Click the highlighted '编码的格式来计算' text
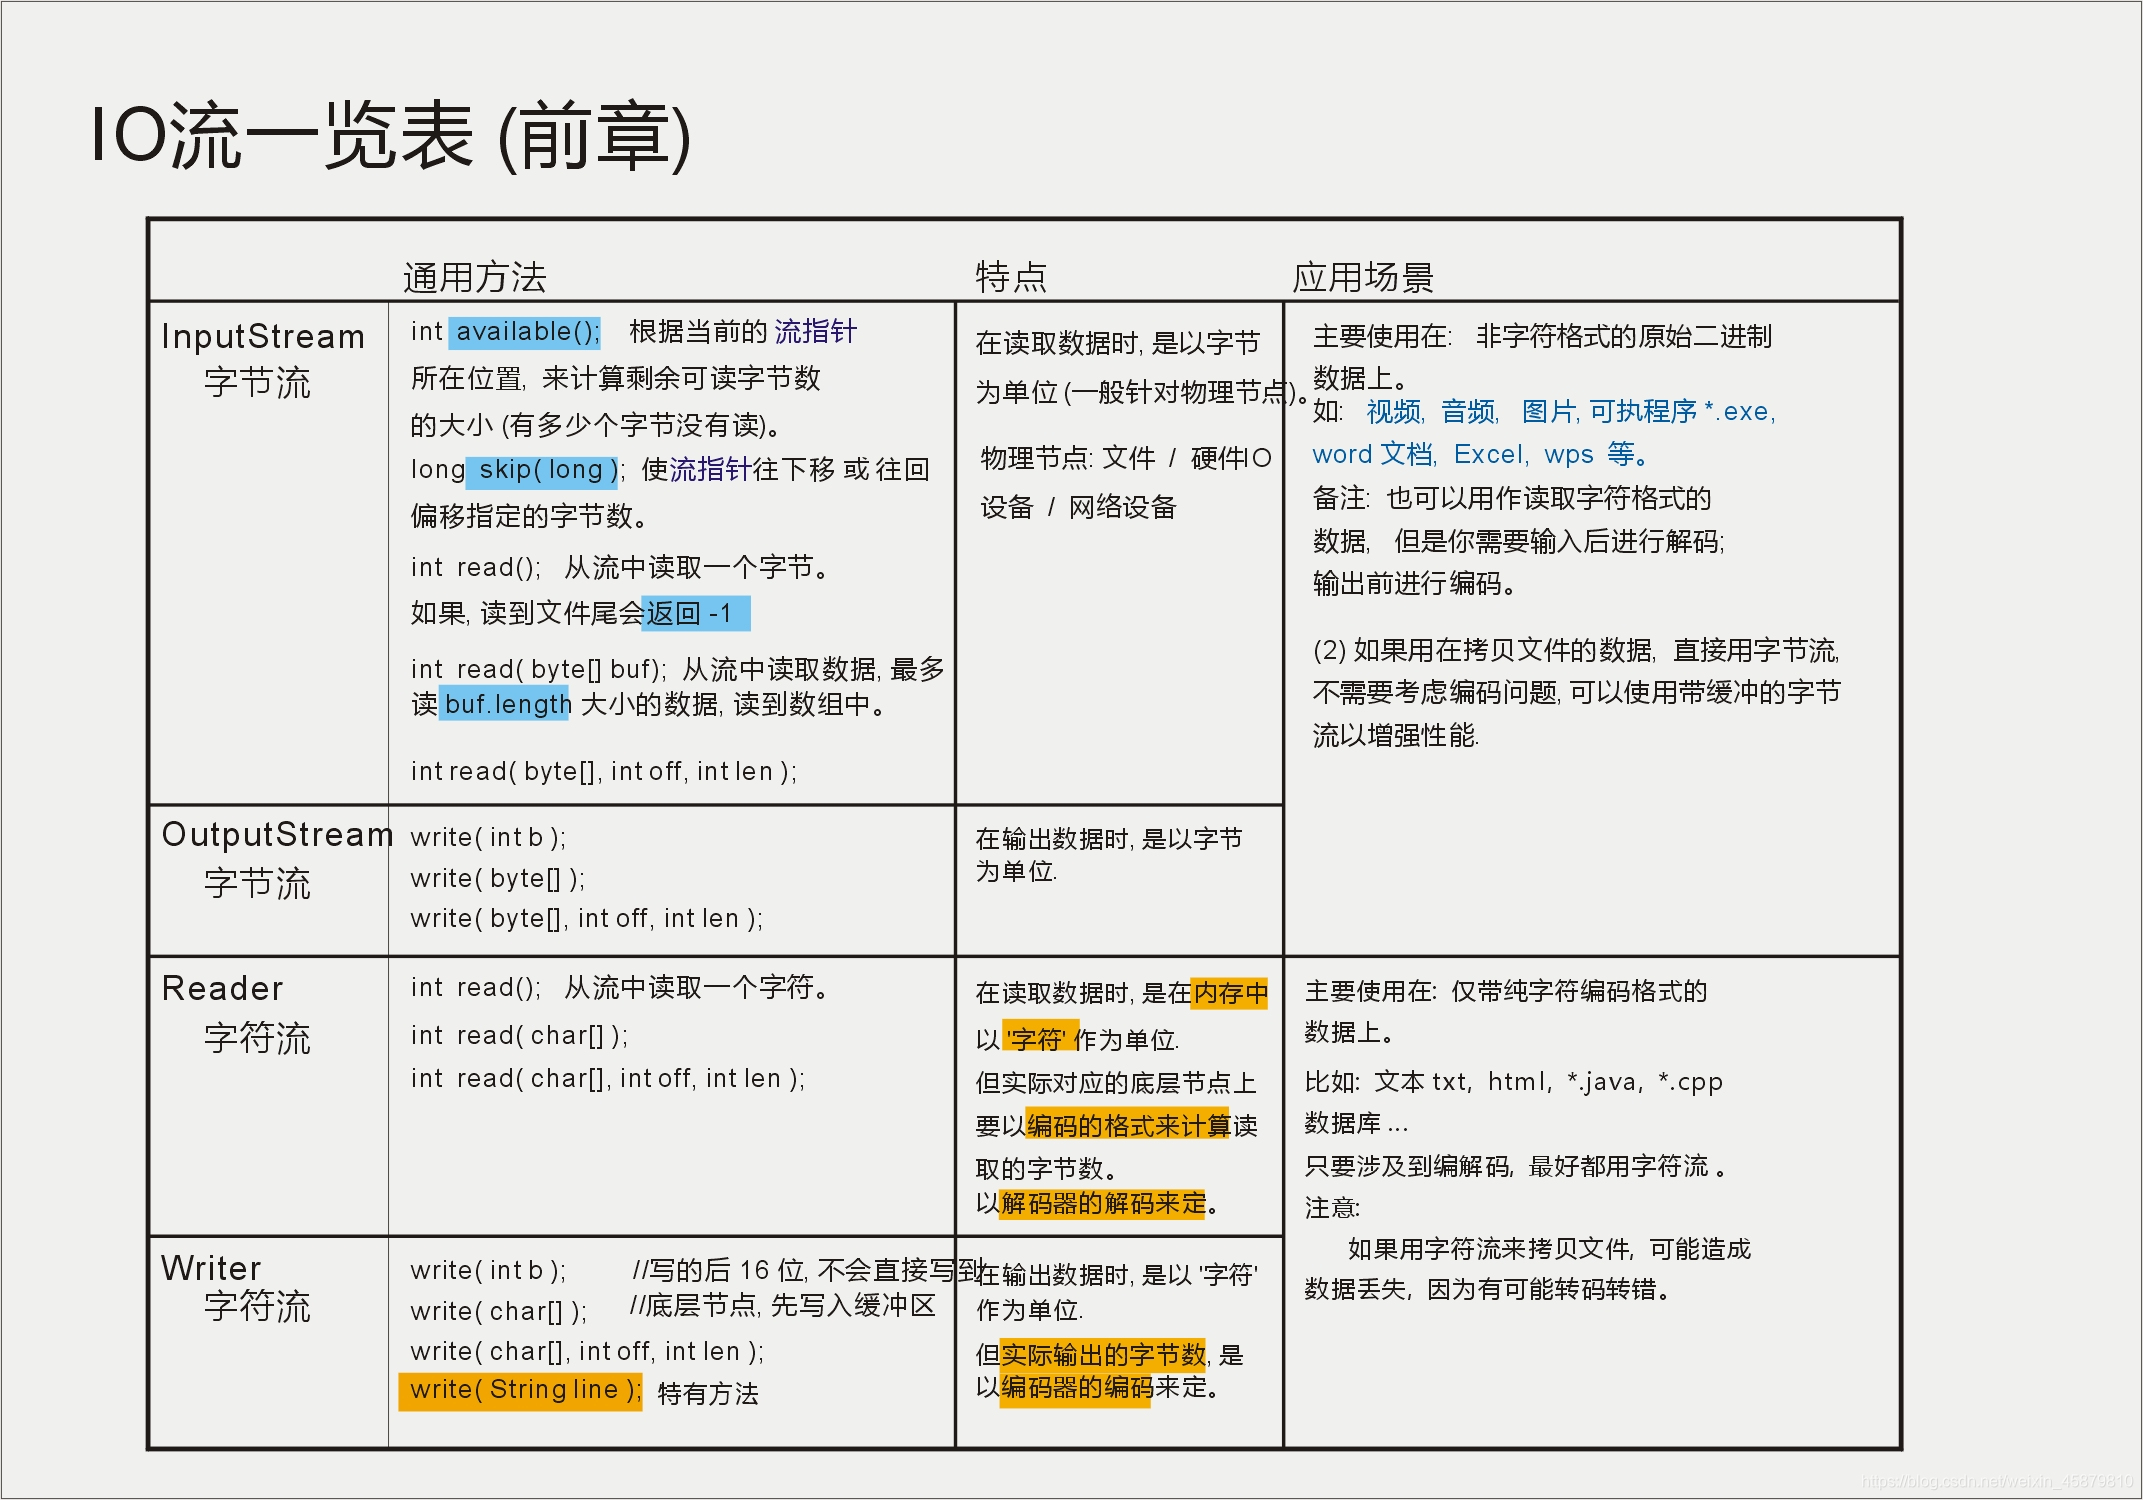This screenshot has height=1500, width=2143. click(x=1128, y=1126)
